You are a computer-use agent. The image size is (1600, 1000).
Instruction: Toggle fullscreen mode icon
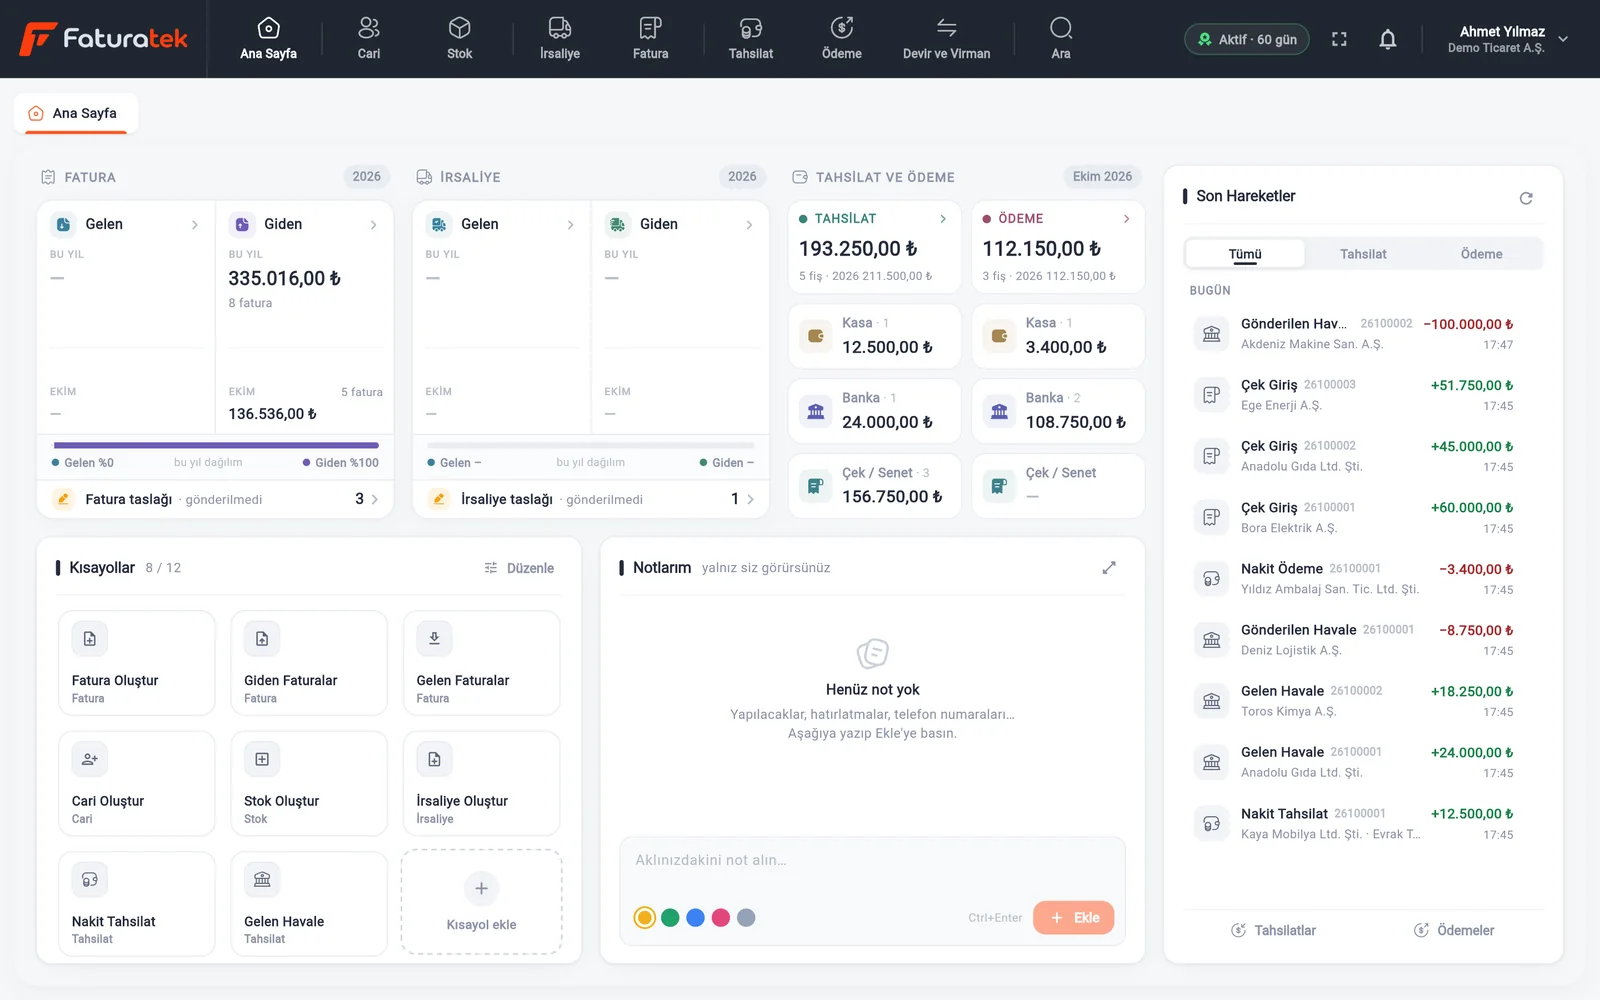pos(1339,39)
